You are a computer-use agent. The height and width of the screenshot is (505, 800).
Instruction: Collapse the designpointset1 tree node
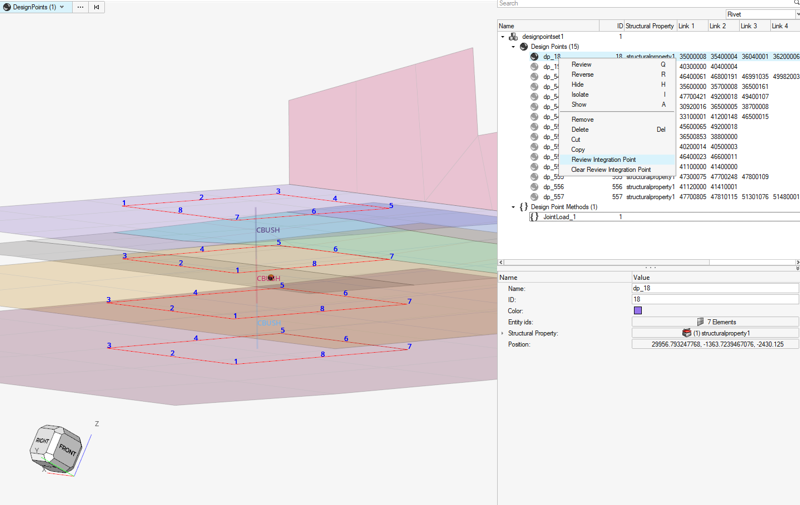503,37
